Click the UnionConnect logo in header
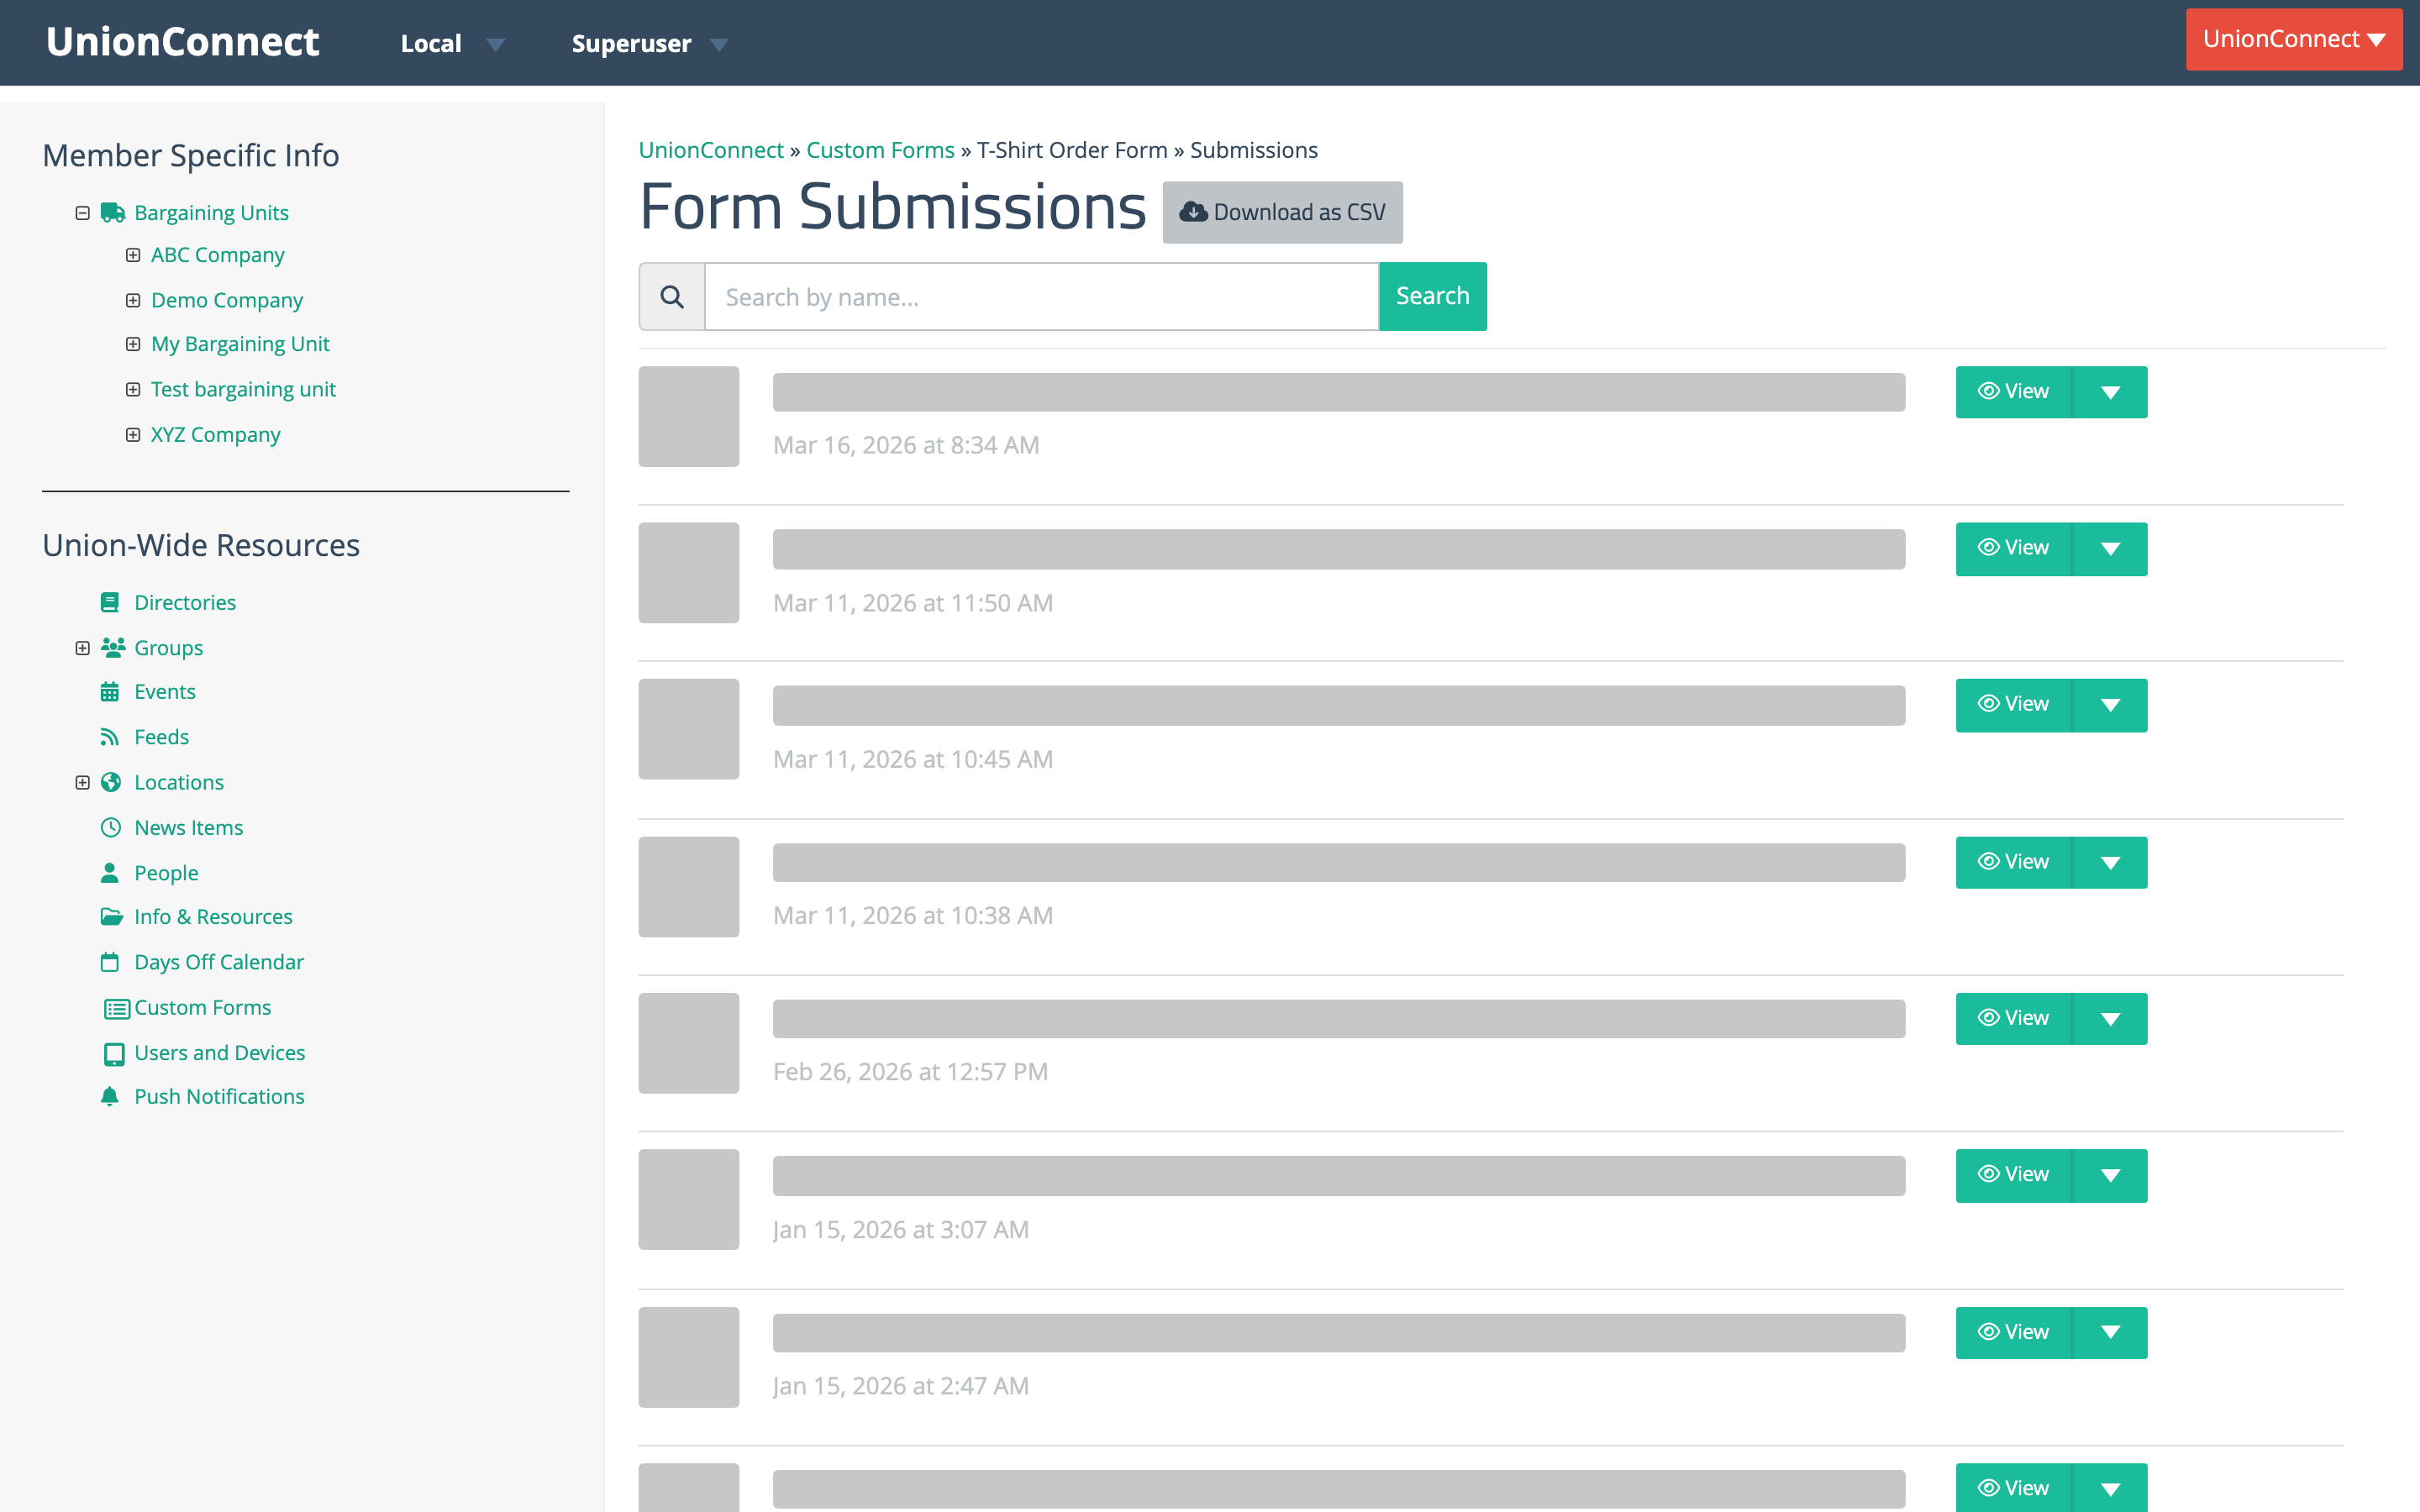The height and width of the screenshot is (1512, 2420). [182, 42]
